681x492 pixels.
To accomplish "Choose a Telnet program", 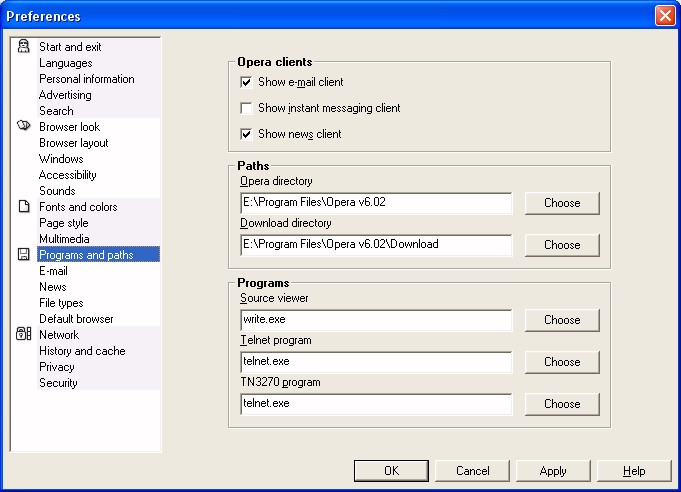I will click(562, 362).
